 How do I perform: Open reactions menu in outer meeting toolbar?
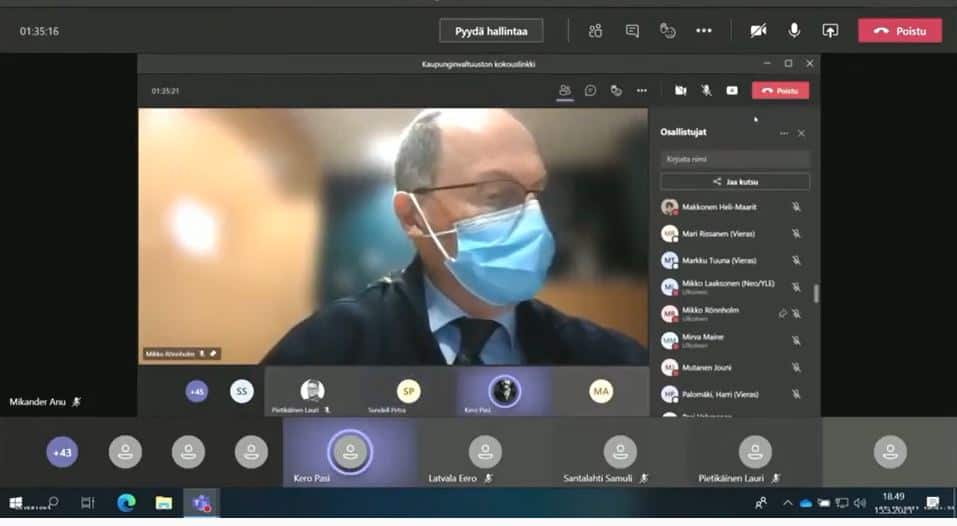point(668,31)
